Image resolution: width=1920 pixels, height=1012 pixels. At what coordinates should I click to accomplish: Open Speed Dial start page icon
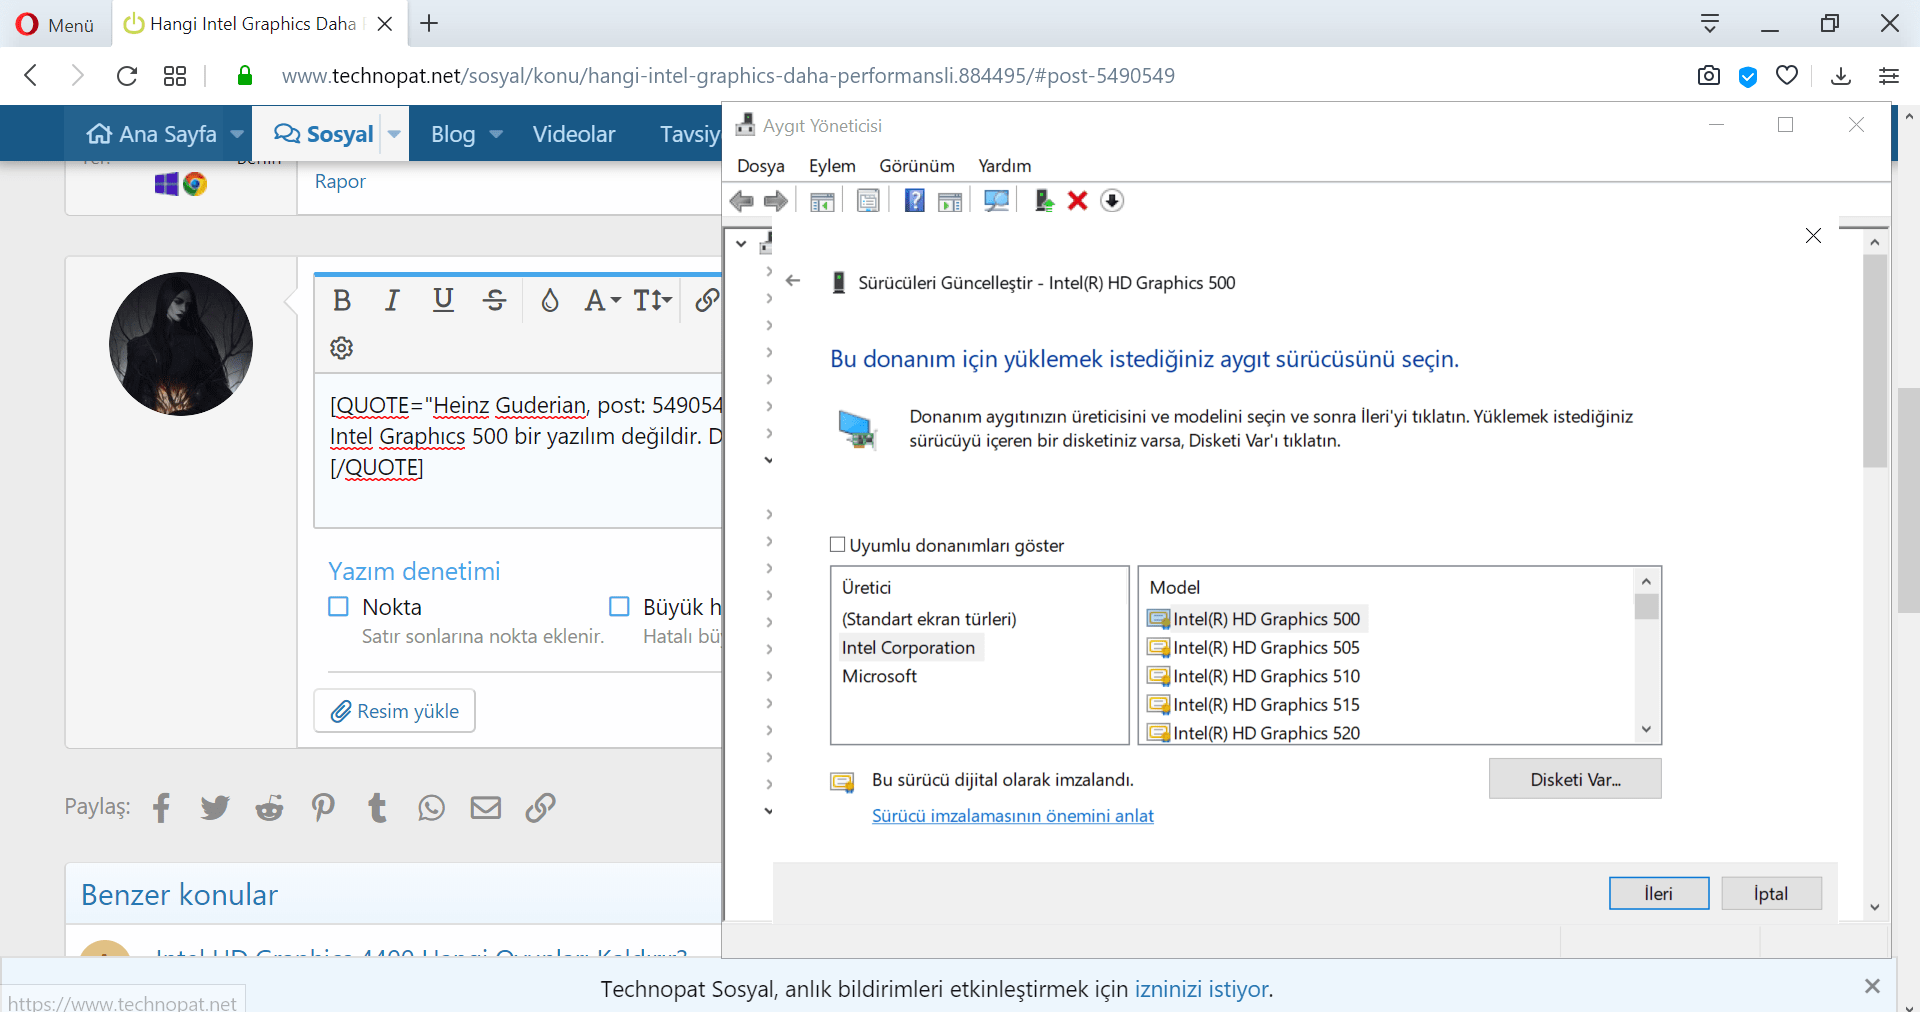point(175,76)
